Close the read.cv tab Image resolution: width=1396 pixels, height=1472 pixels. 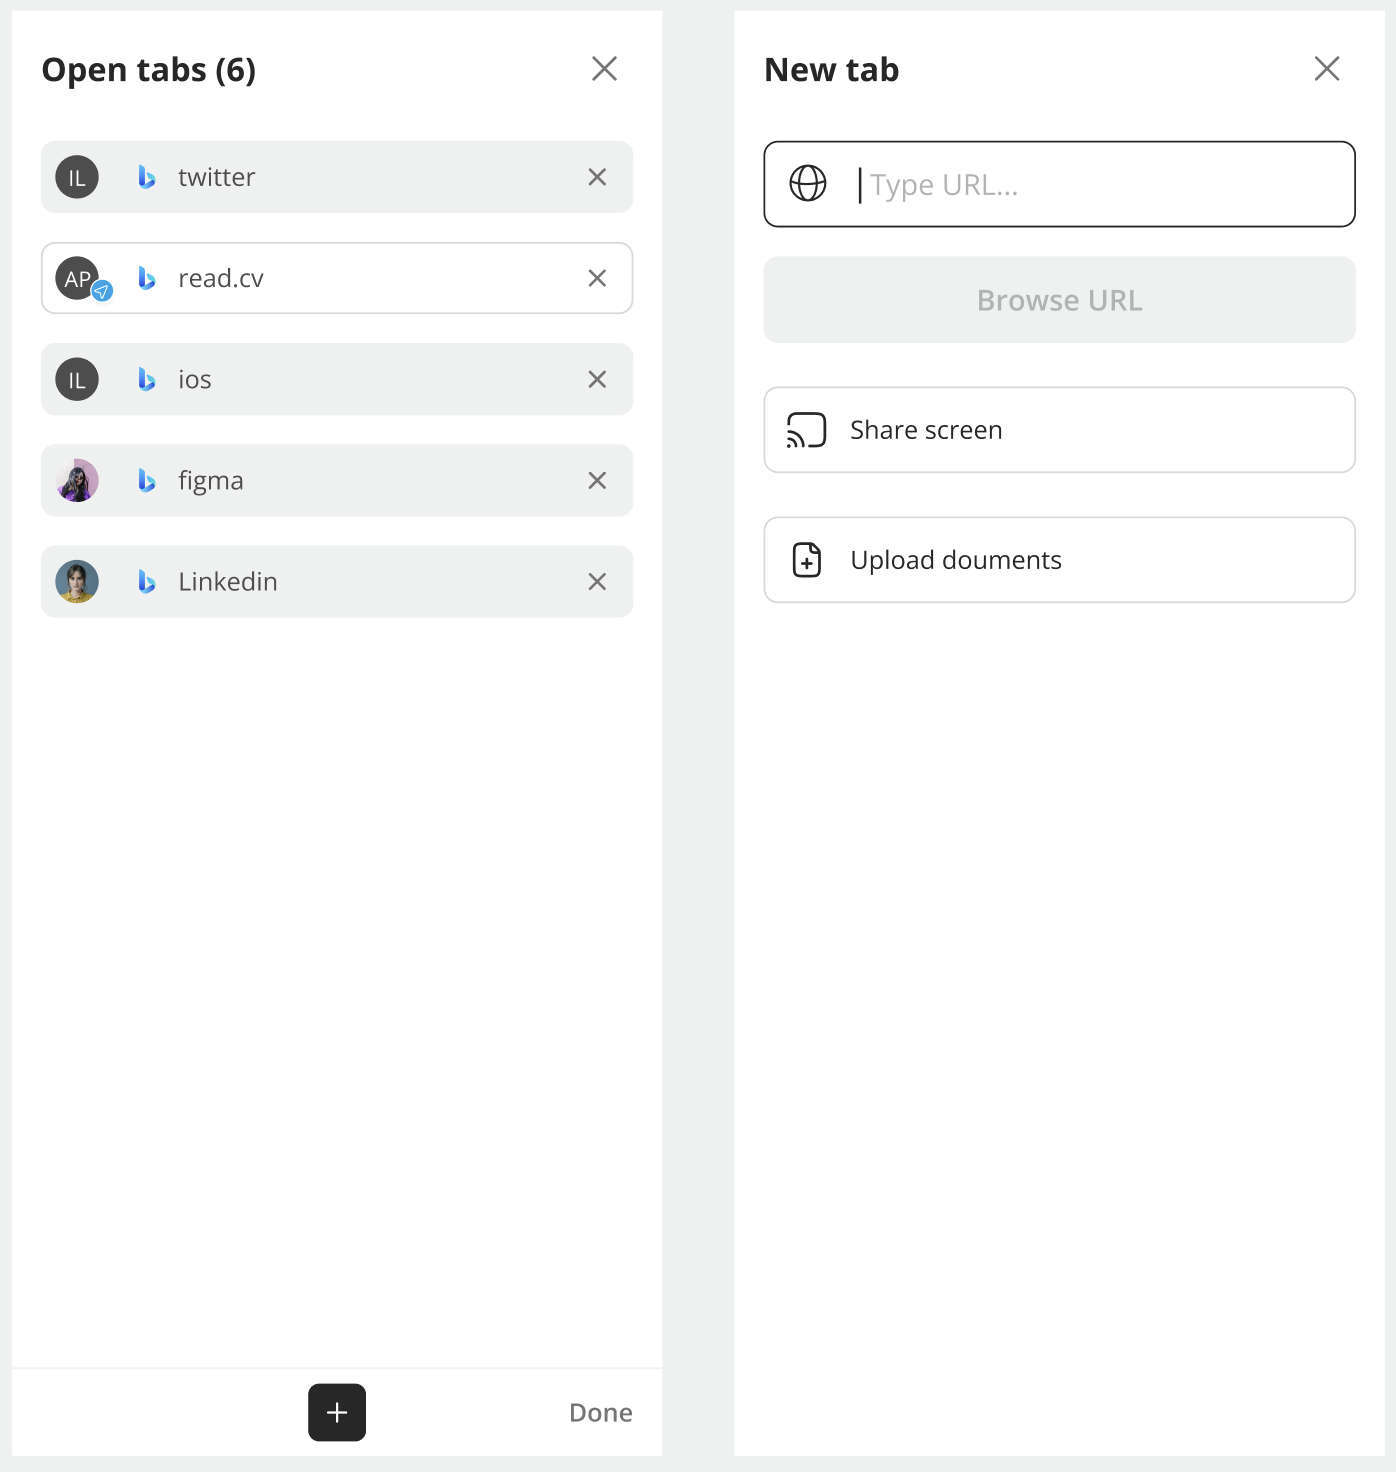597,278
